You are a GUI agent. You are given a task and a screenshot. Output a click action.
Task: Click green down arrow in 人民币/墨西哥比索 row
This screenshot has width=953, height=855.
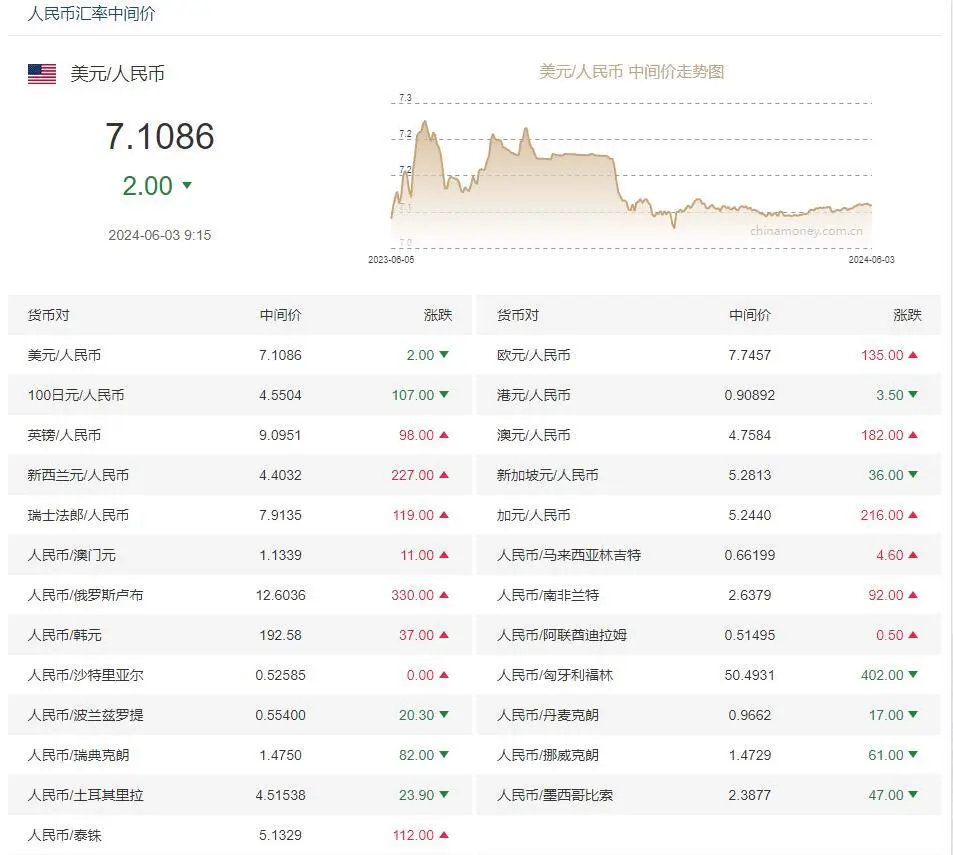(x=913, y=795)
